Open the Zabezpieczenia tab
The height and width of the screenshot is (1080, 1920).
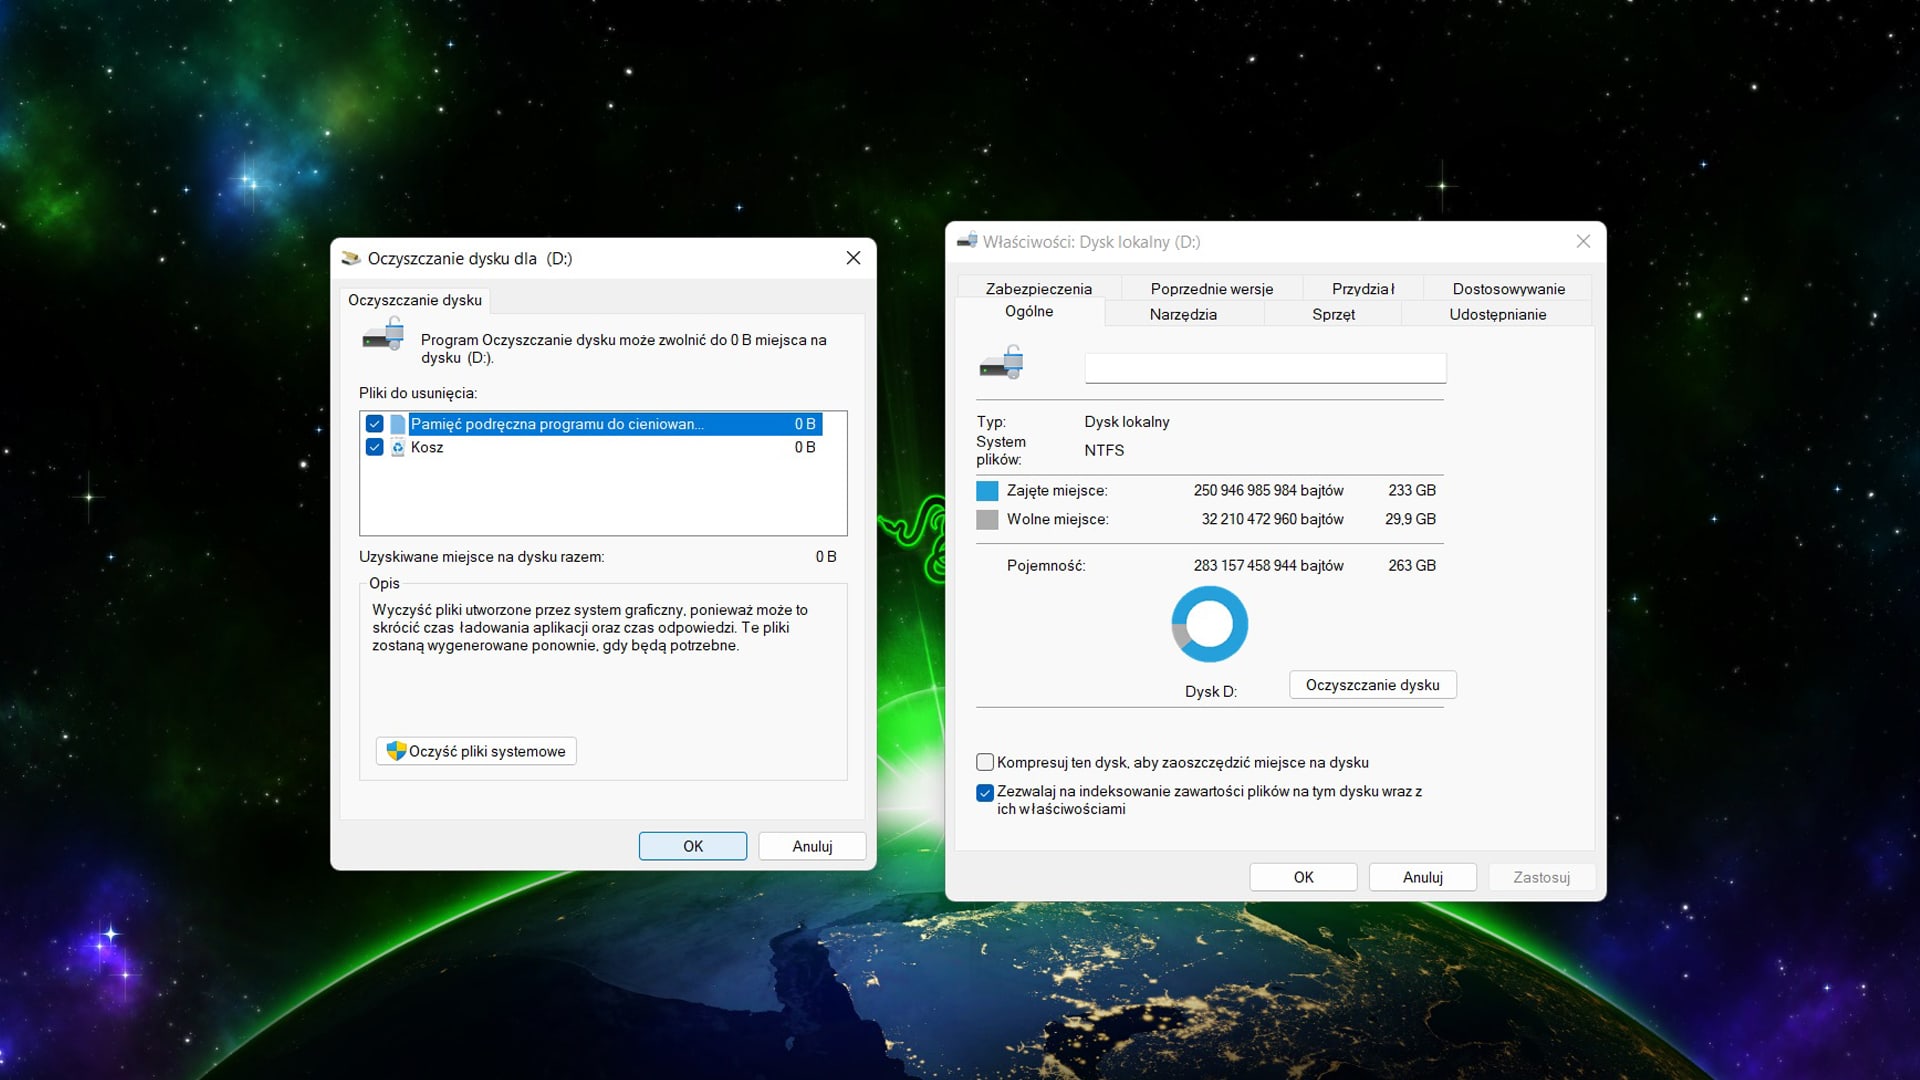coord(1039,288)
